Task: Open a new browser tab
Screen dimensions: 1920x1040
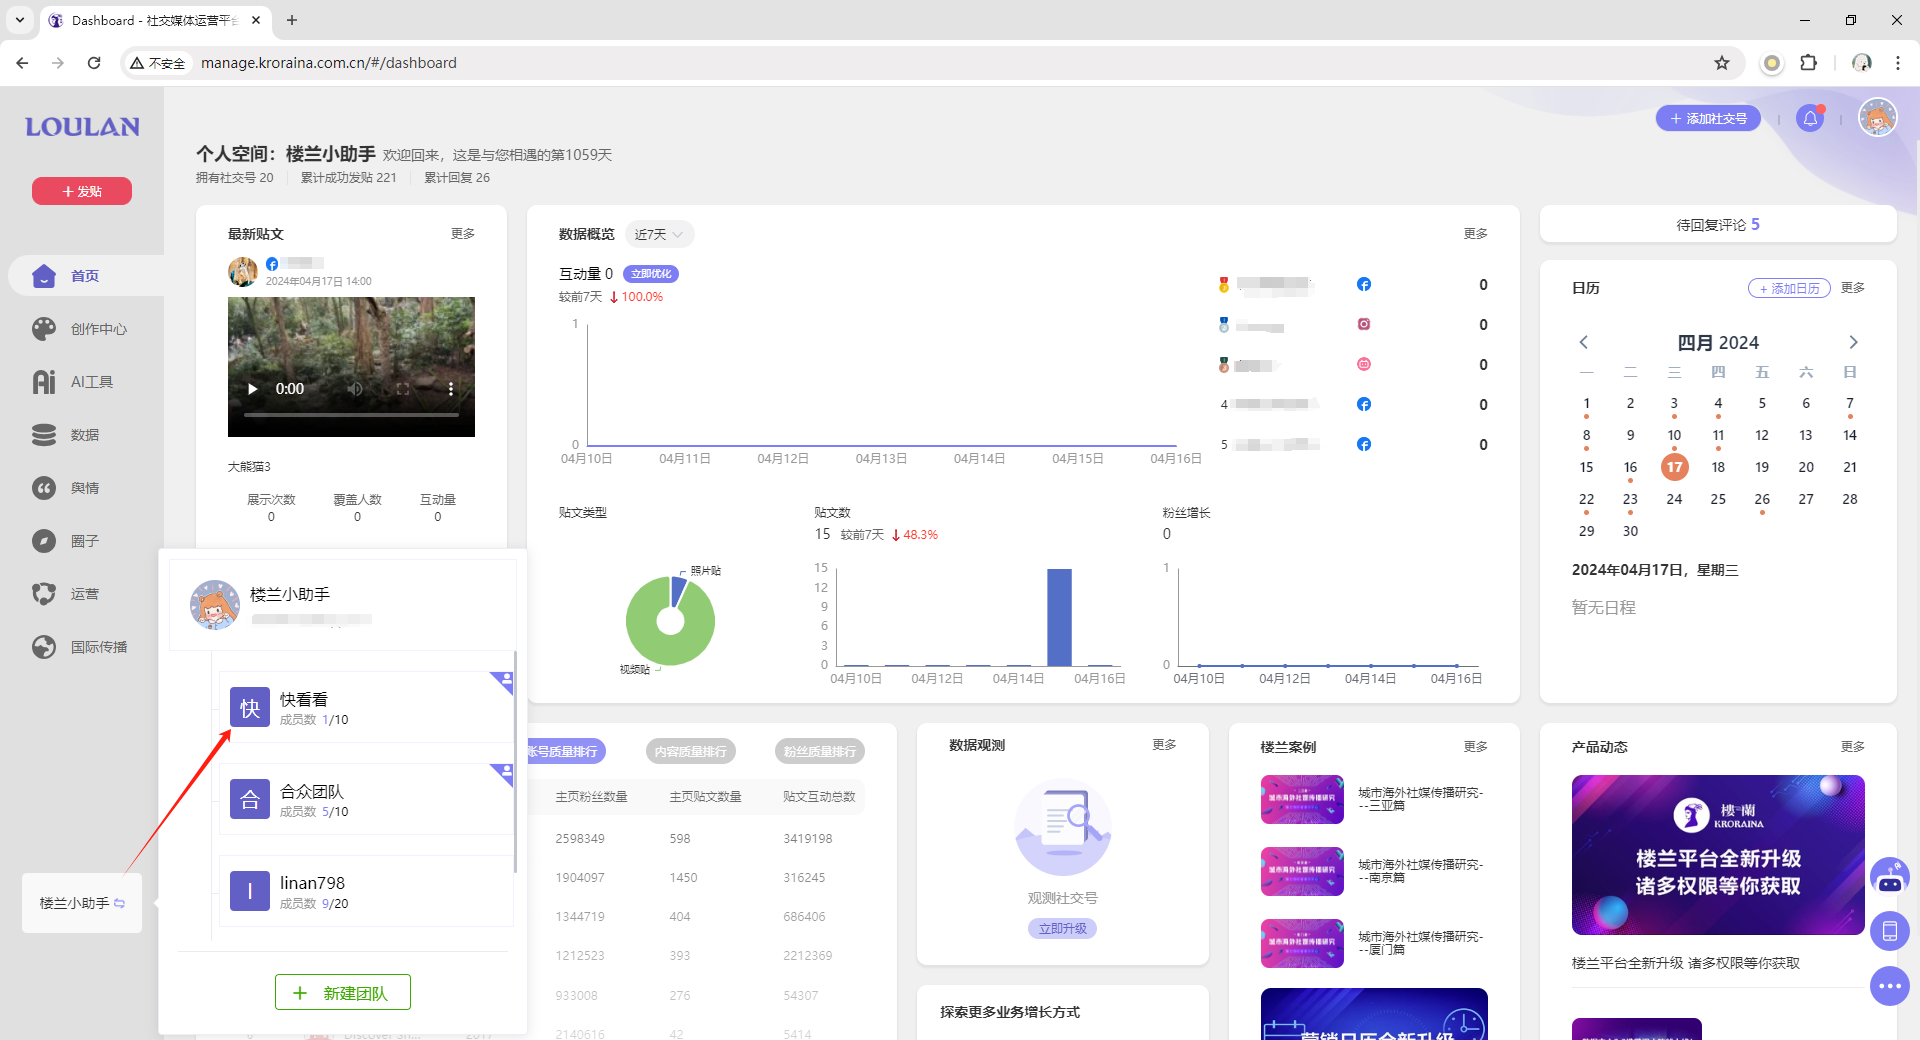Action: pyautogui.click(x=292, y=20)
